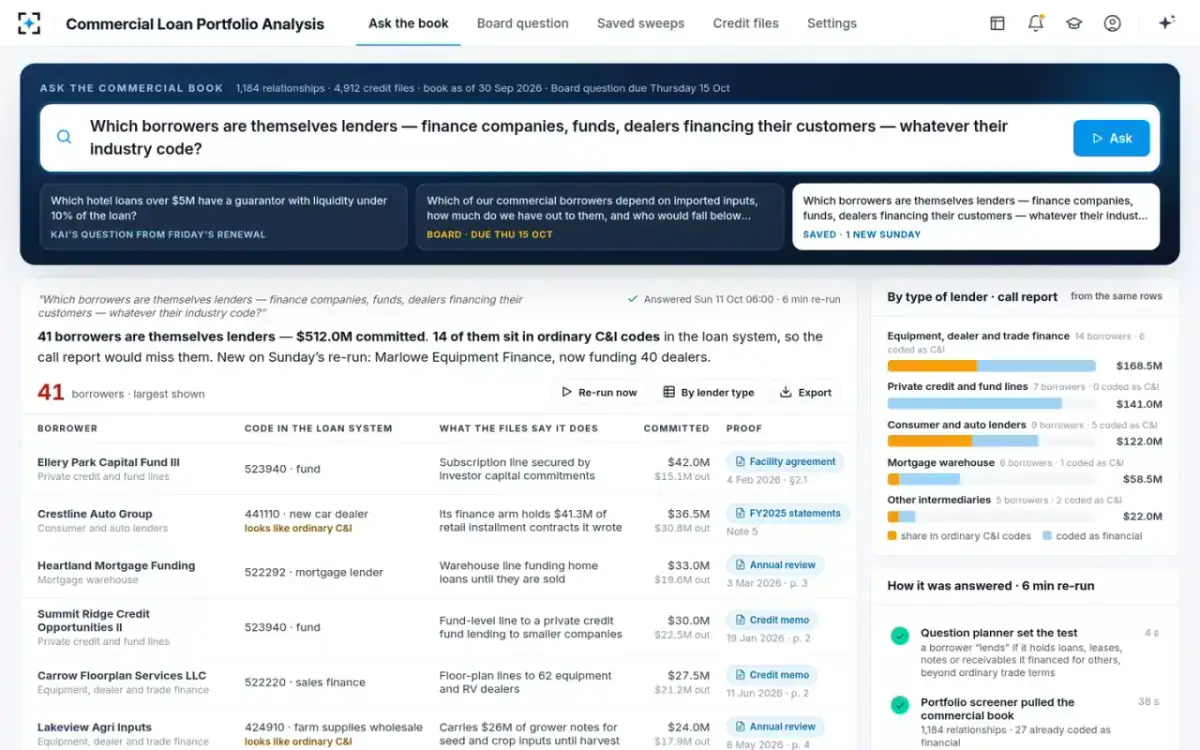Switch to the Ask the book tab
This screenshot has height=750, width=1200.
click(408, 23)
